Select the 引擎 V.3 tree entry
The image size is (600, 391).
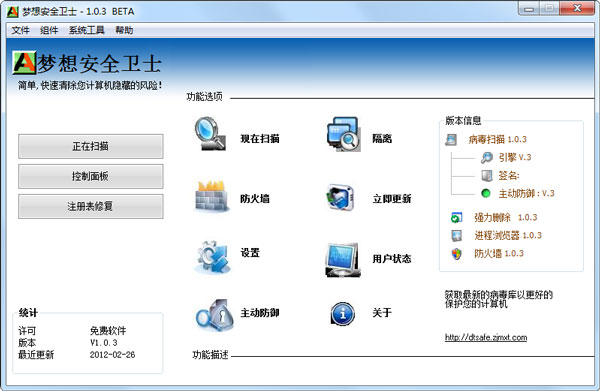click(515, 157)
